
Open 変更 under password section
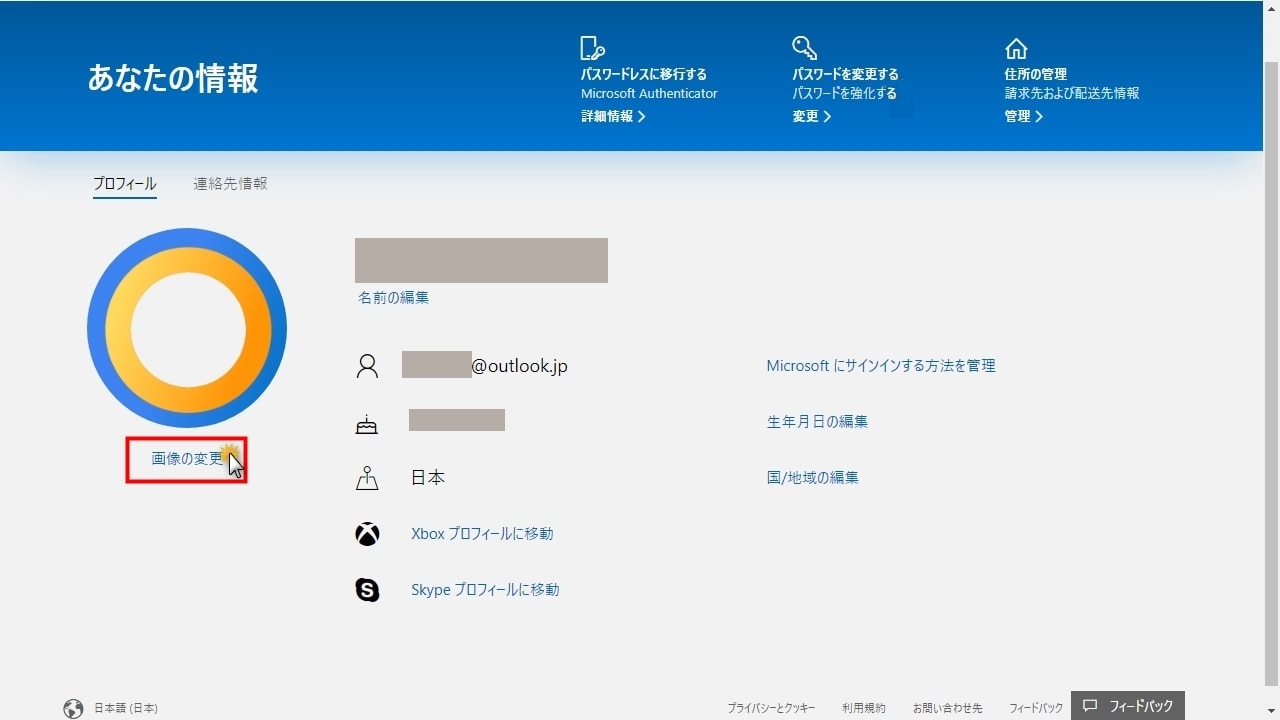pyautogui.click(x=812, y=116)
